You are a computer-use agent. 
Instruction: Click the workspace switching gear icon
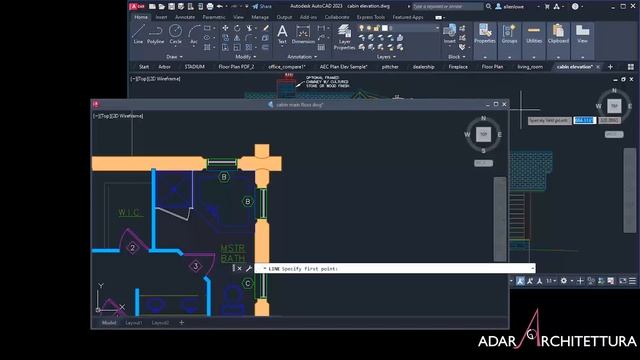pos(564,281)
